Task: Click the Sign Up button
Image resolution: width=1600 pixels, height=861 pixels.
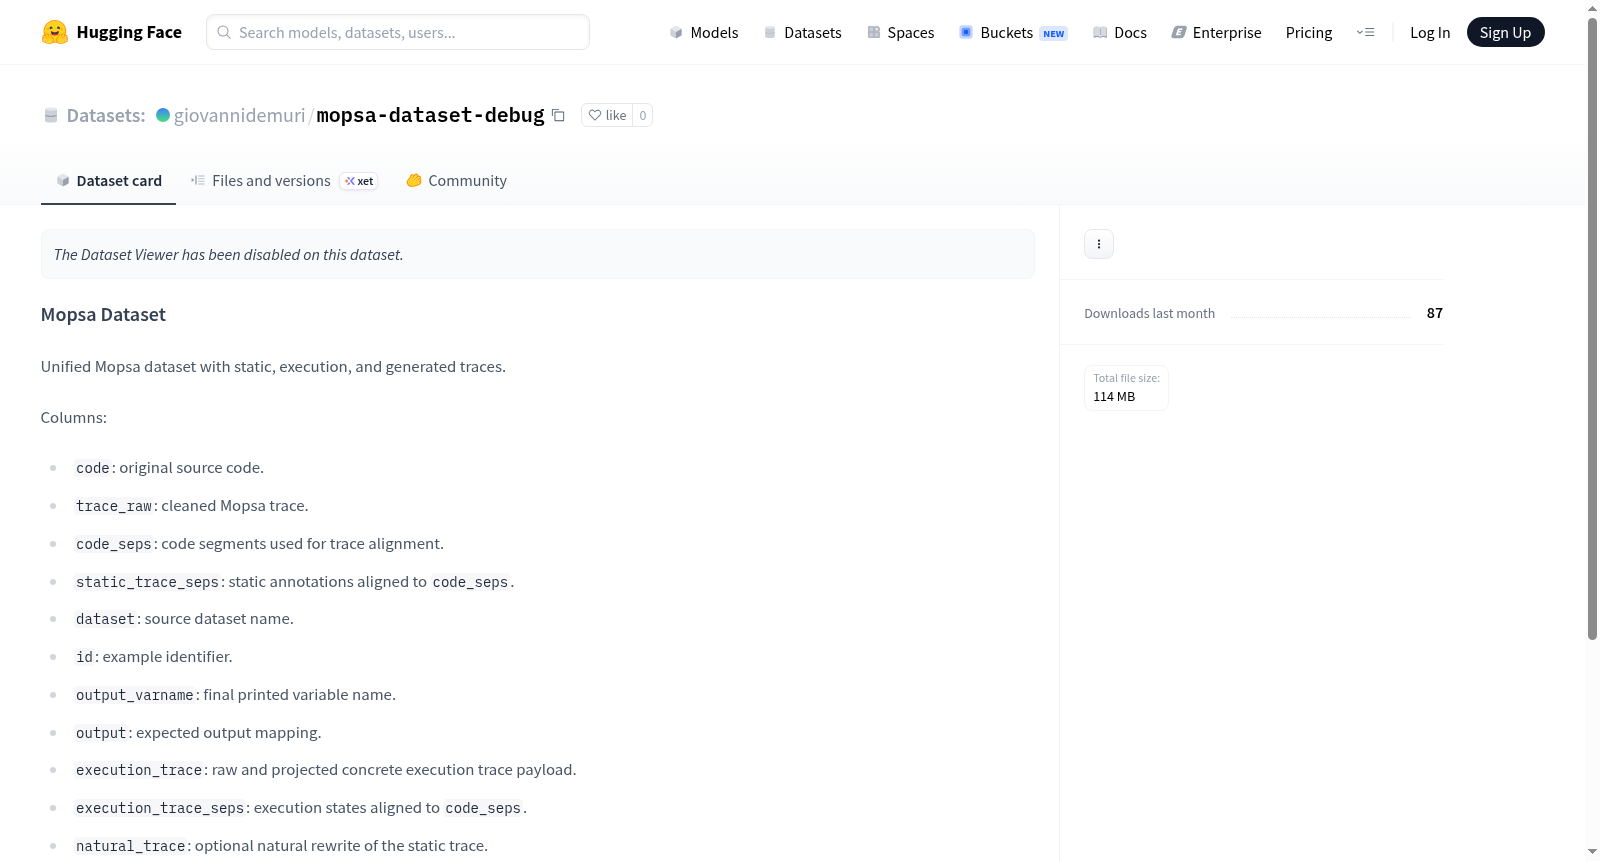Action: pyautogui.click(x=1505, y=32)
